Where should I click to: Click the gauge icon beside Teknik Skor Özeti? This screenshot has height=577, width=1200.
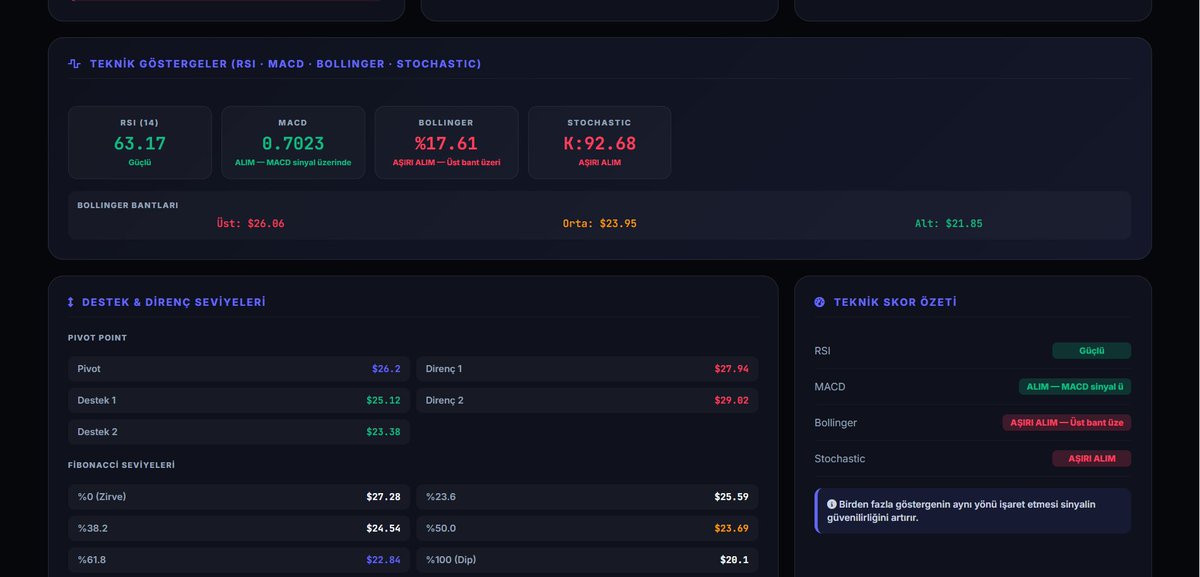tap(820, 302)
